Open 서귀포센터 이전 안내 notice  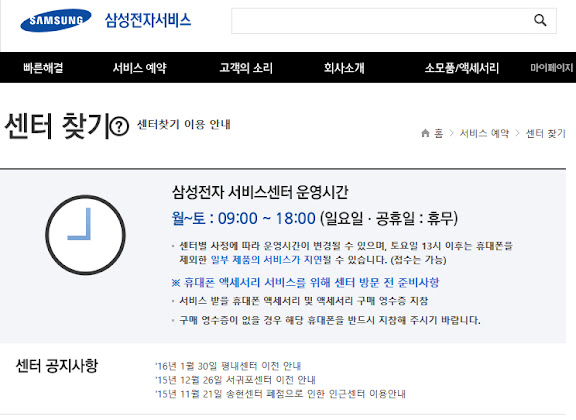pyautogui.click(x=235, y=380)
